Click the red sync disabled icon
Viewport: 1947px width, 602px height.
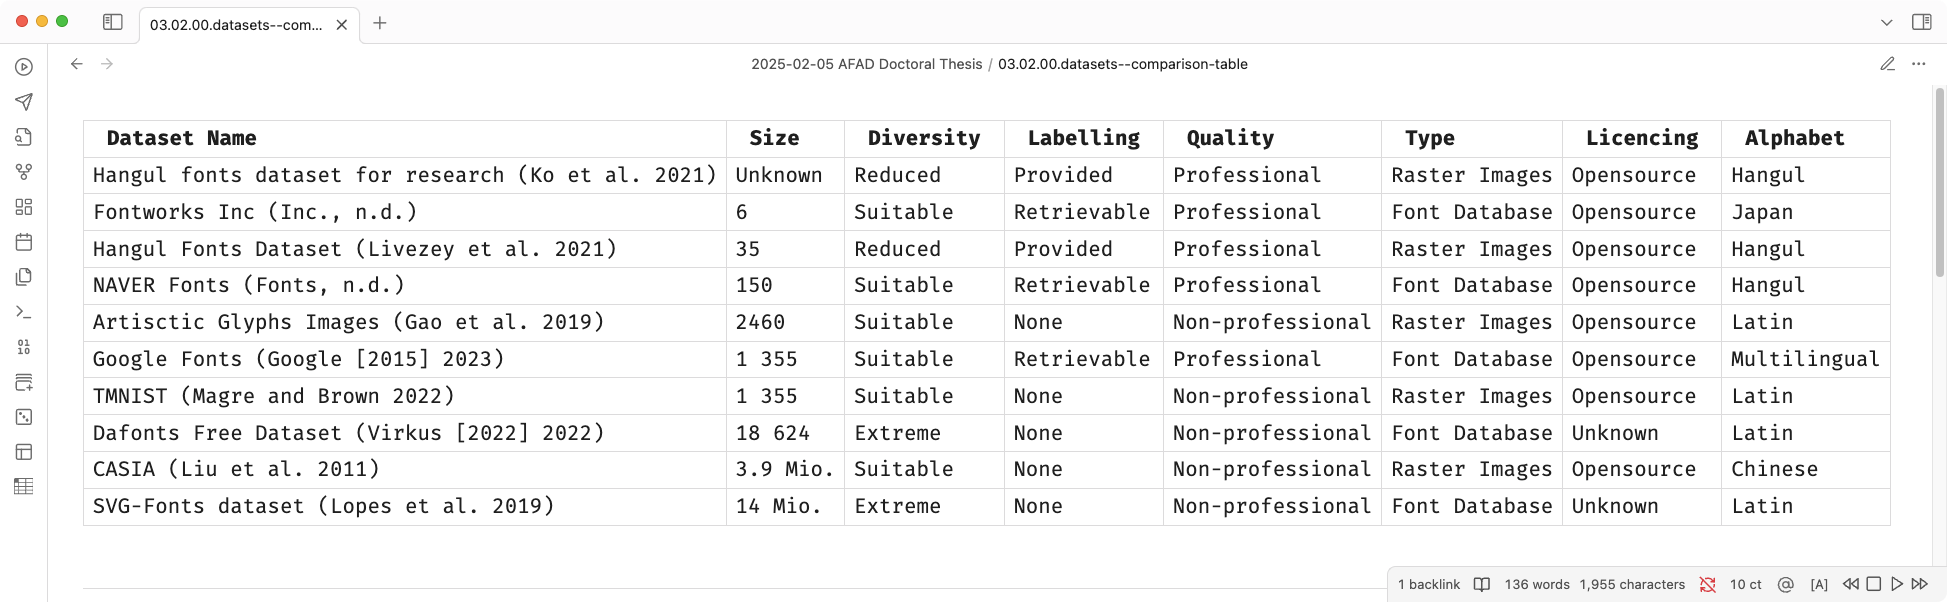coord(1708,584)
